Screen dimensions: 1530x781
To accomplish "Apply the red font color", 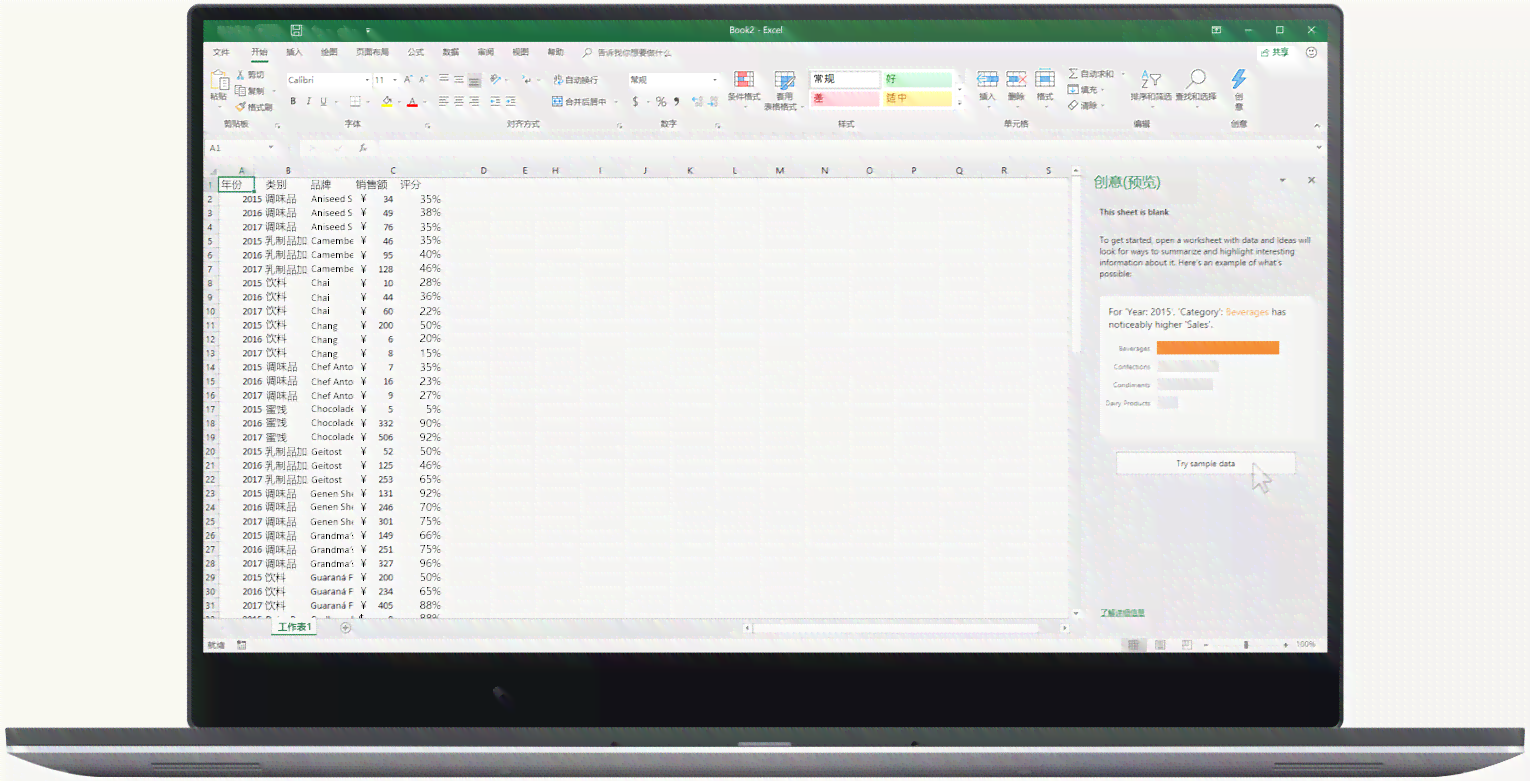I will click(412, 101).
